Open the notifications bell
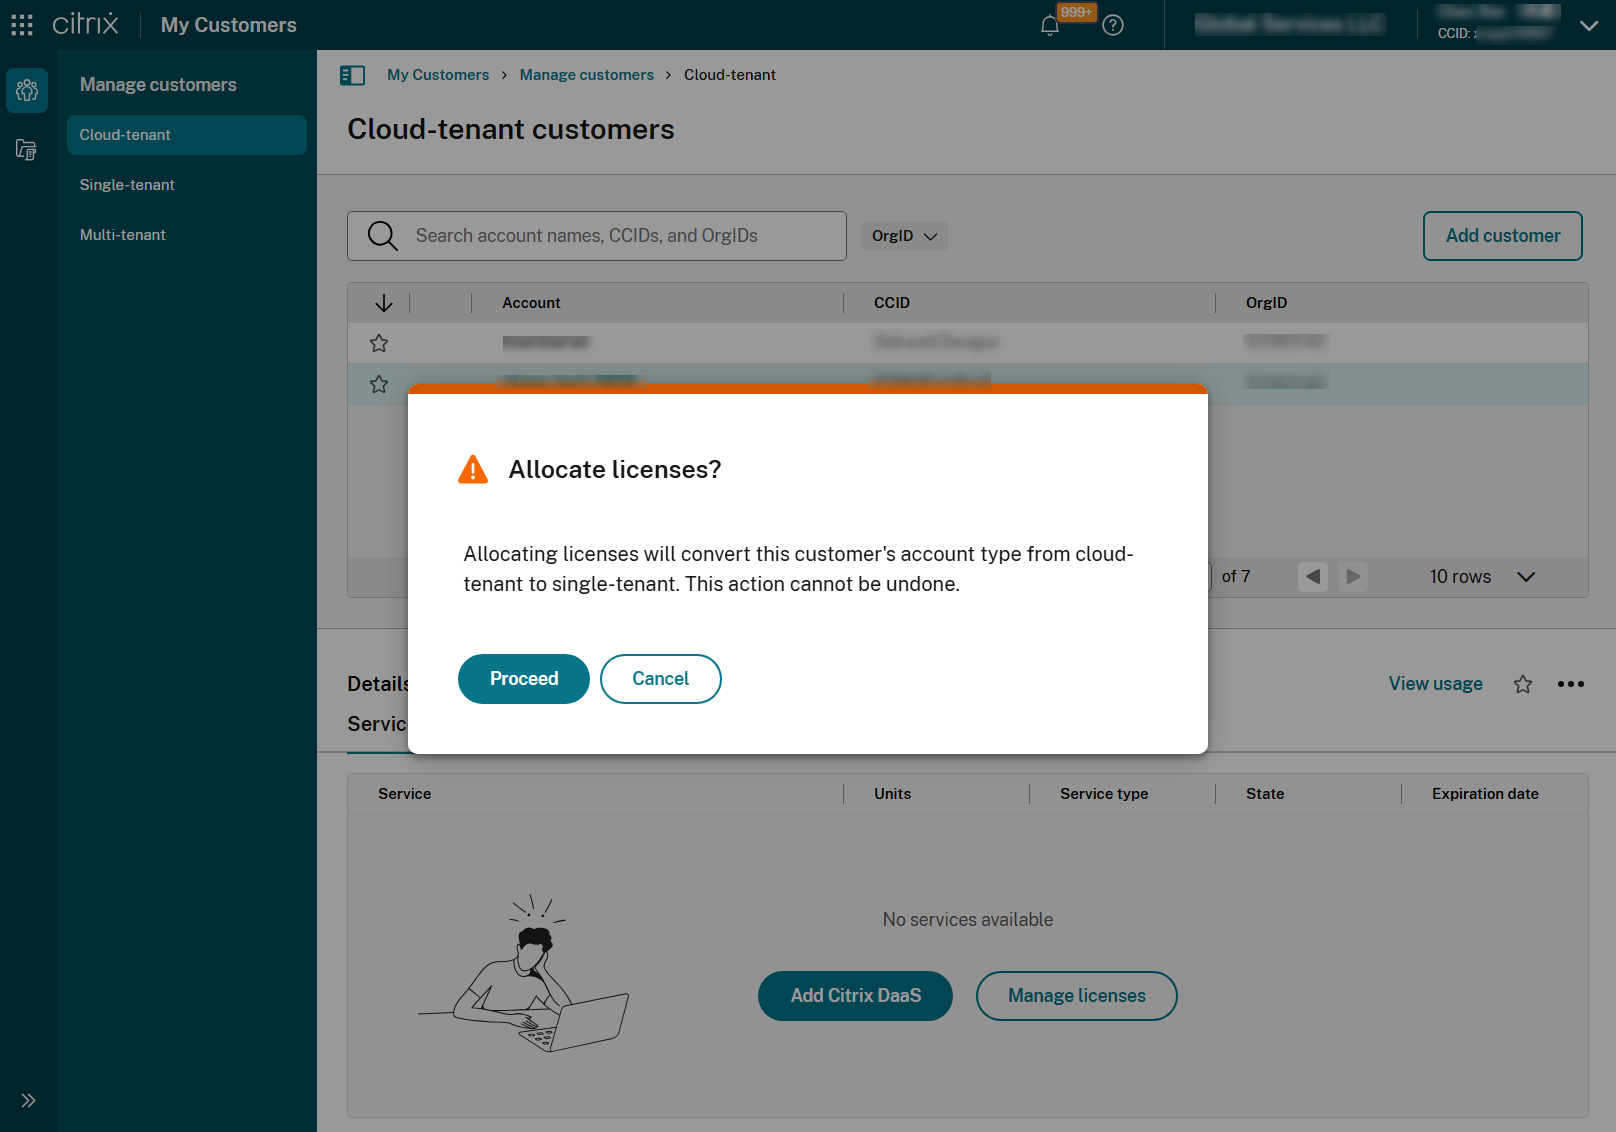 [1049, 25]
